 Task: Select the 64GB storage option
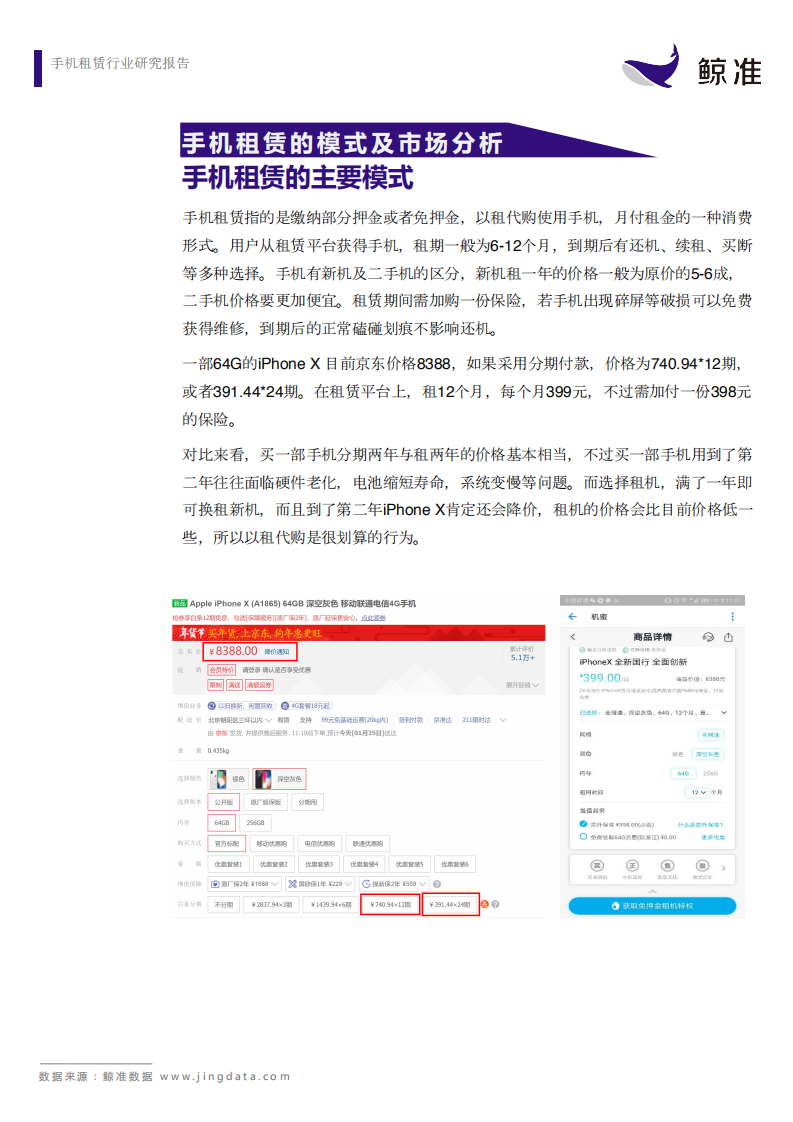222,823
